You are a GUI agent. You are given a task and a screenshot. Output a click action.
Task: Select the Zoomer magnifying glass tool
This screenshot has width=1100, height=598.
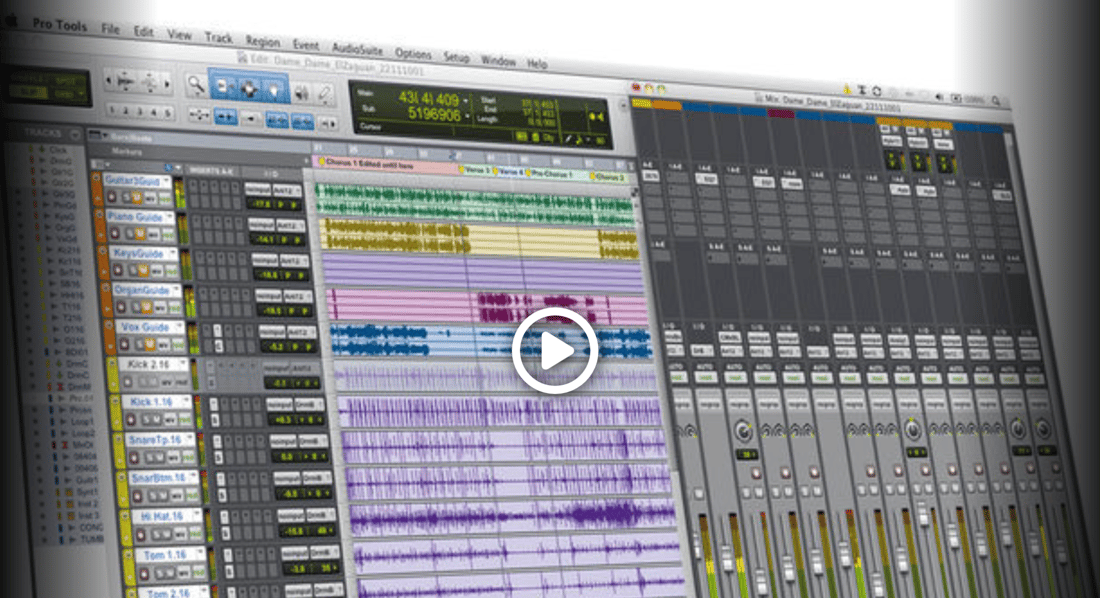(196, 84)
